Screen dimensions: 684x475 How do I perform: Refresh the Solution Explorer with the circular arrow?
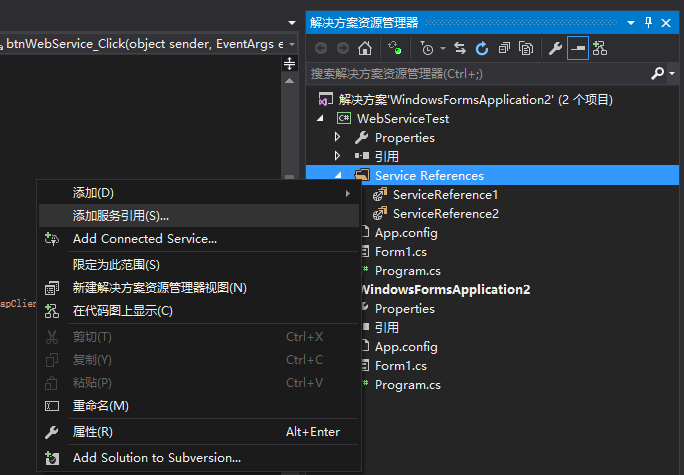(x=482, y=48)
